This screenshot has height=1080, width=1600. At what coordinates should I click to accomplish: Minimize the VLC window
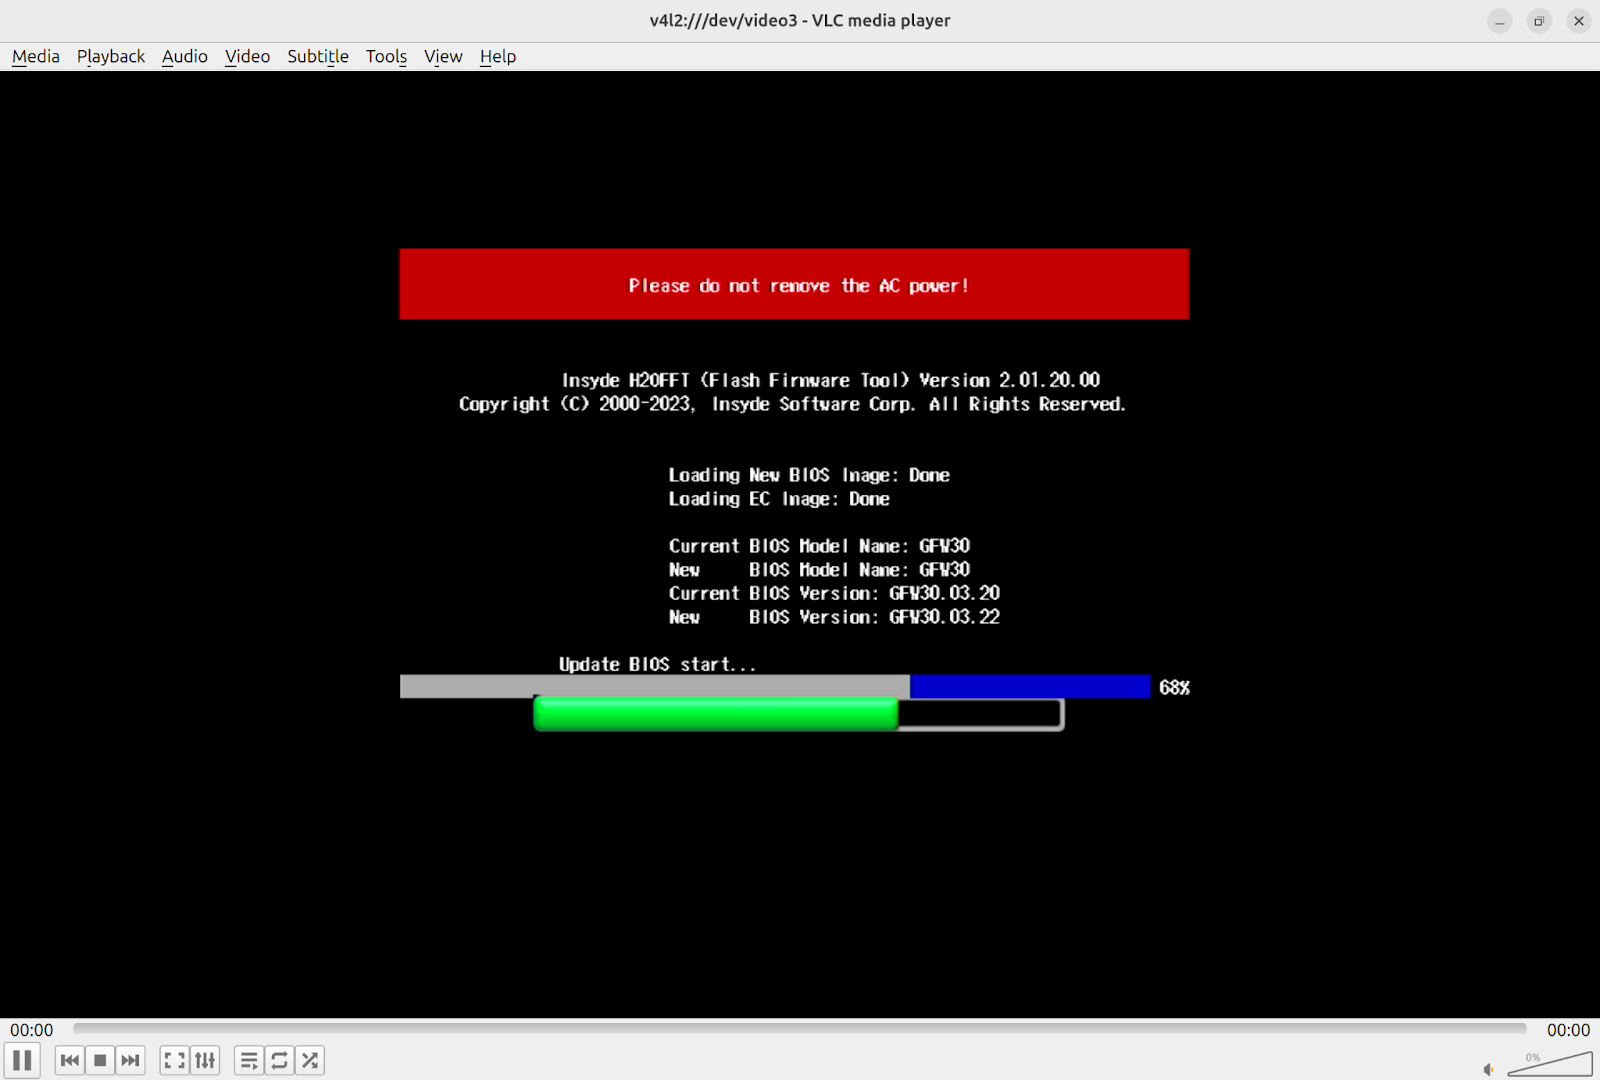[x=1499, y=21]
